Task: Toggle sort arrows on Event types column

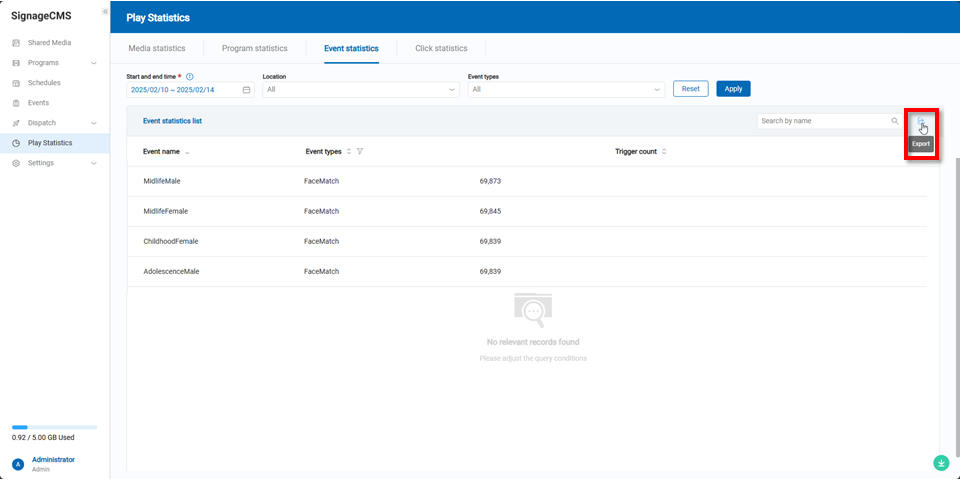Action: (349, 152)
